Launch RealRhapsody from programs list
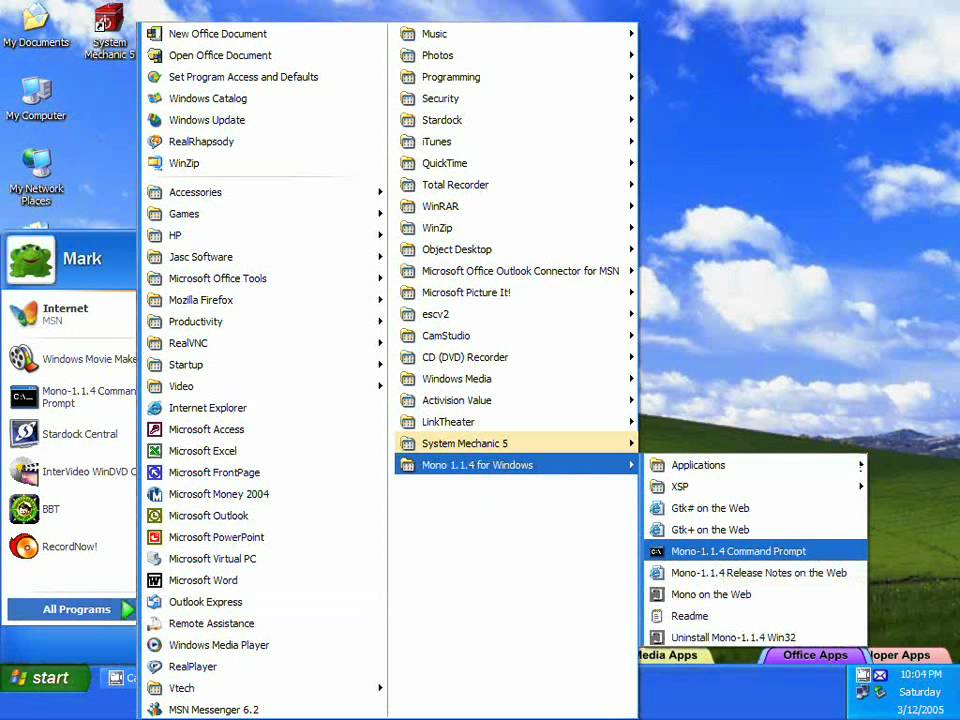Screen dimensions: 960x720 [x=264, y=141]
